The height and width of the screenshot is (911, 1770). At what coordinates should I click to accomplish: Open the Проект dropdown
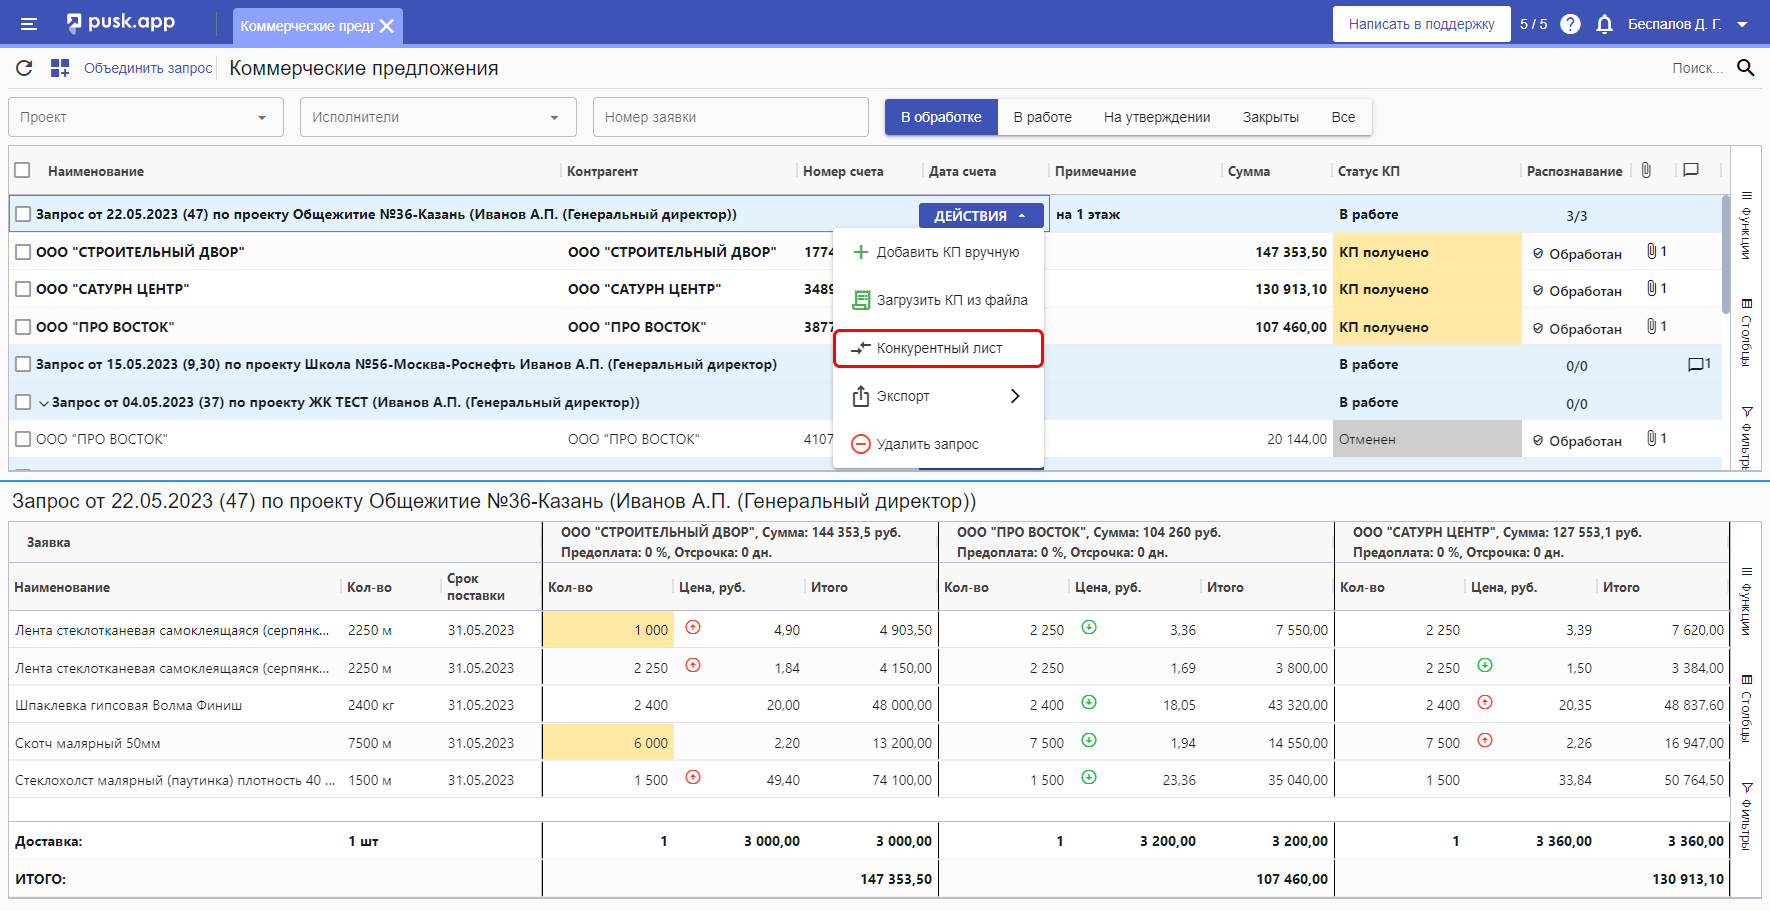tap(146, 117)
